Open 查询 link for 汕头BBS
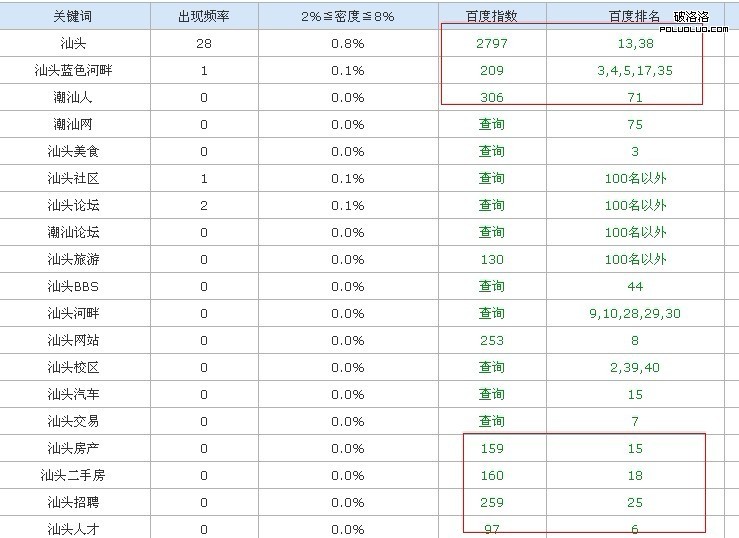 pos(491,287)
